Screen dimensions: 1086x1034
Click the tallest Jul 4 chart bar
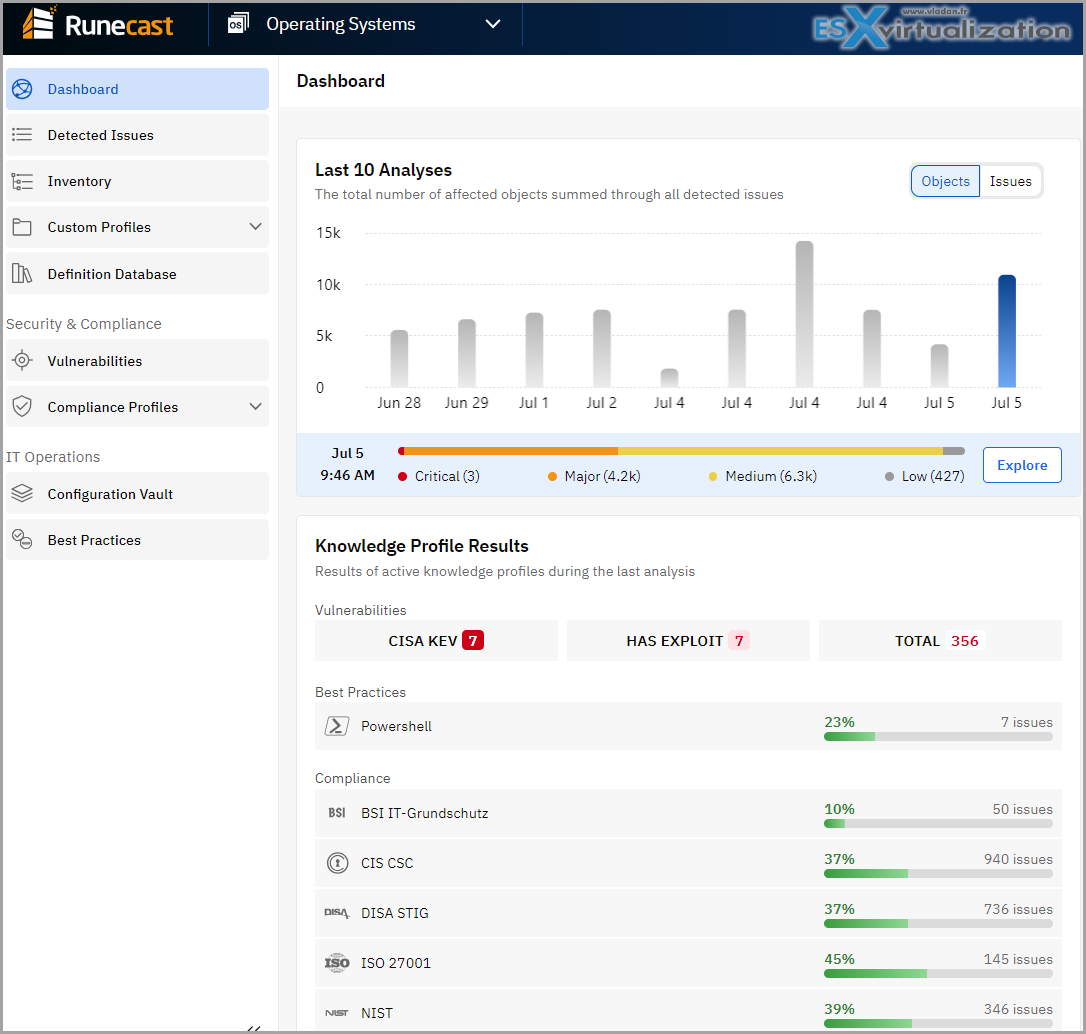[x=804, y=314]
